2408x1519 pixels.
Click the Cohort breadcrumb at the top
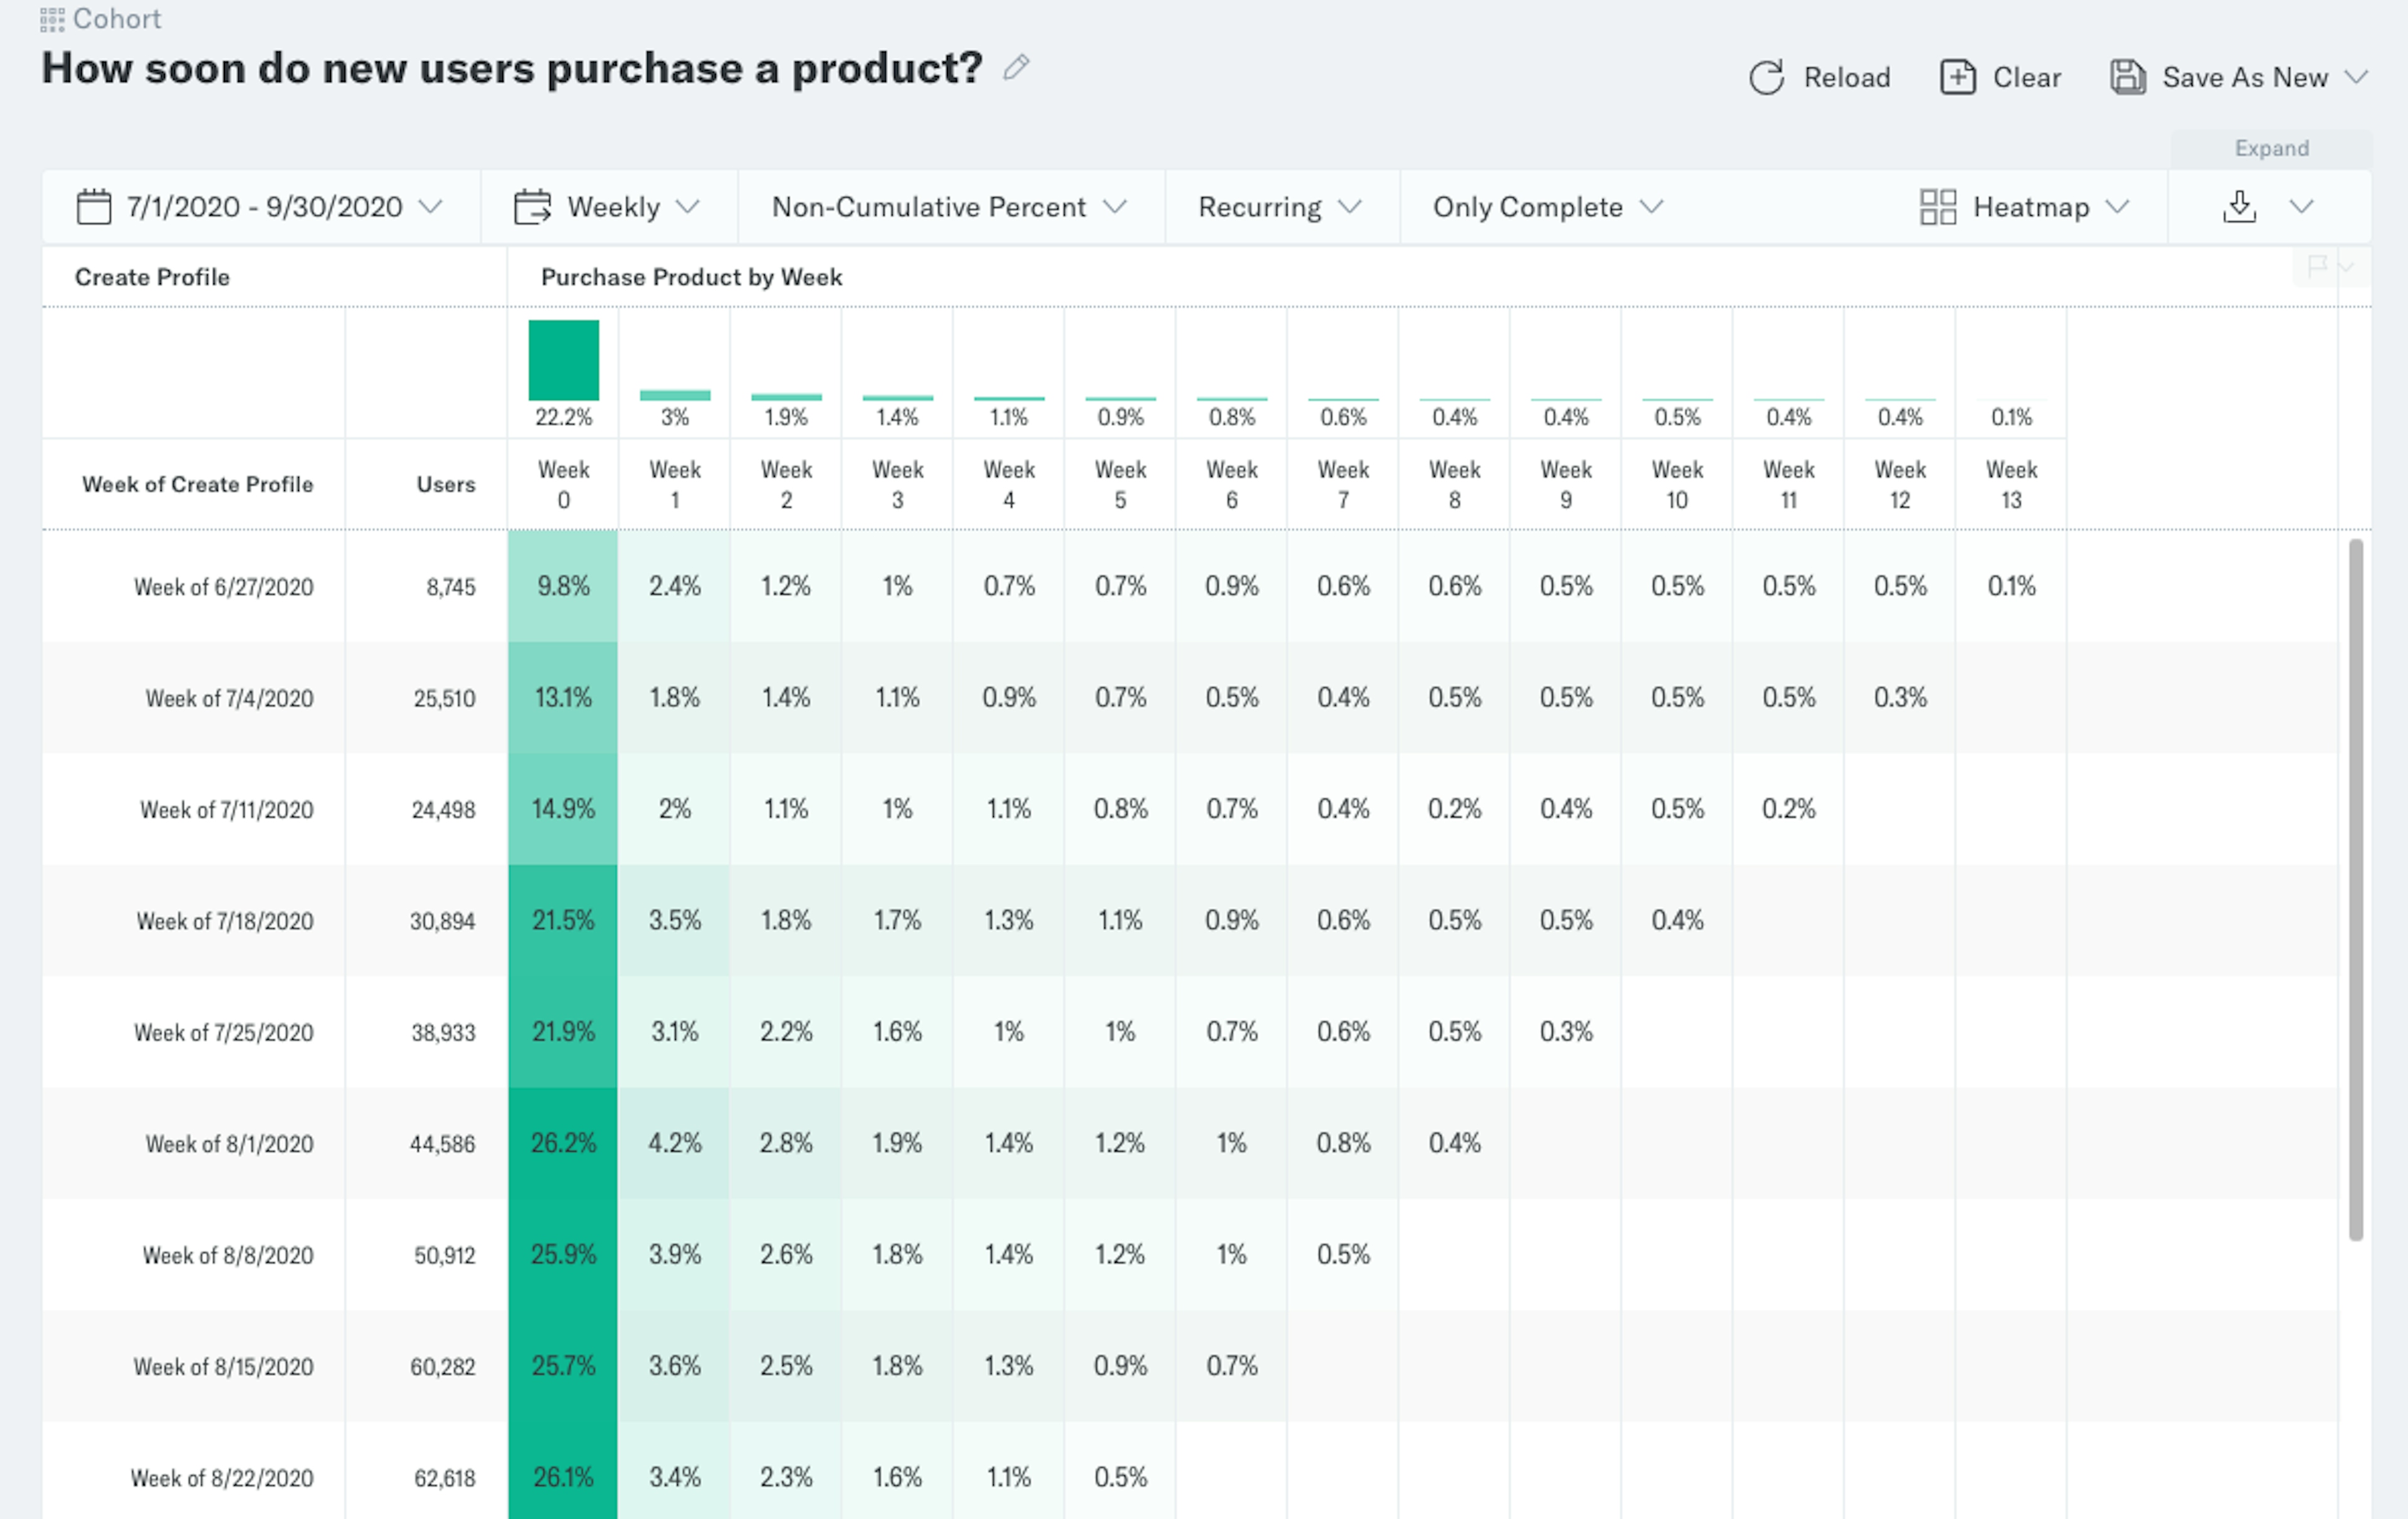pyautogui.click(x=117, y=18)
